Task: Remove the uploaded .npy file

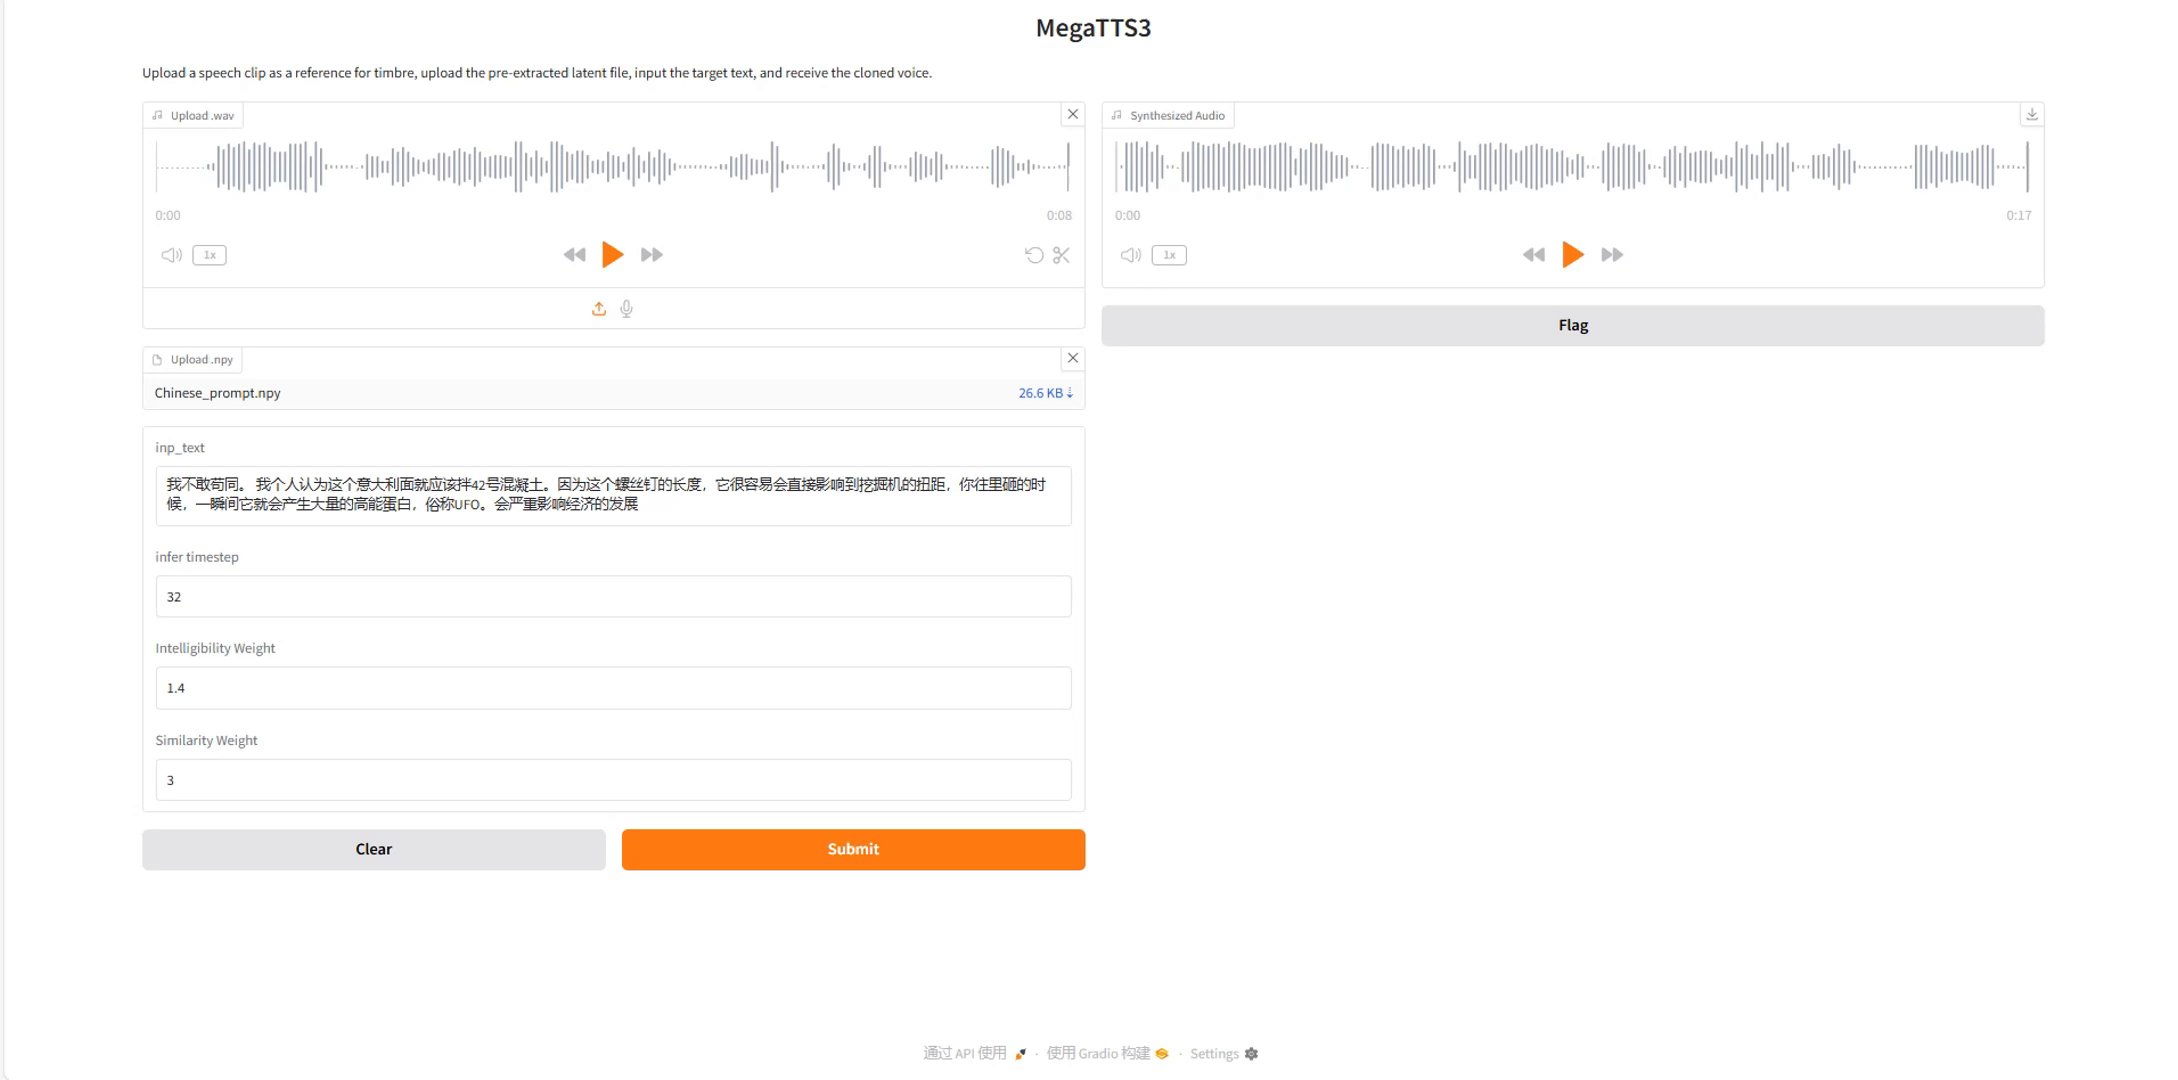Action: tap(1073, 358)
